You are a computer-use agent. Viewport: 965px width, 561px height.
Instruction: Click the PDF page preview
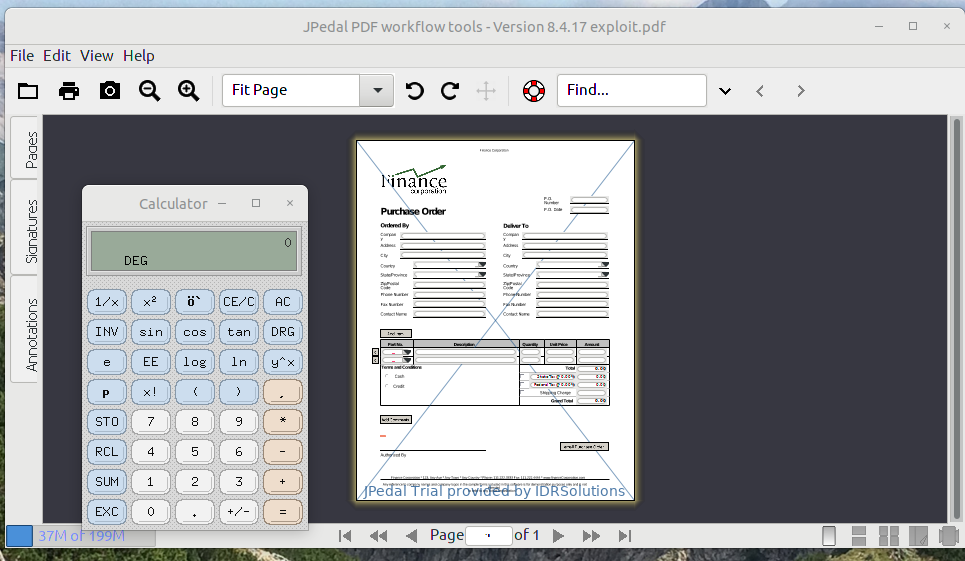(495, 320)
